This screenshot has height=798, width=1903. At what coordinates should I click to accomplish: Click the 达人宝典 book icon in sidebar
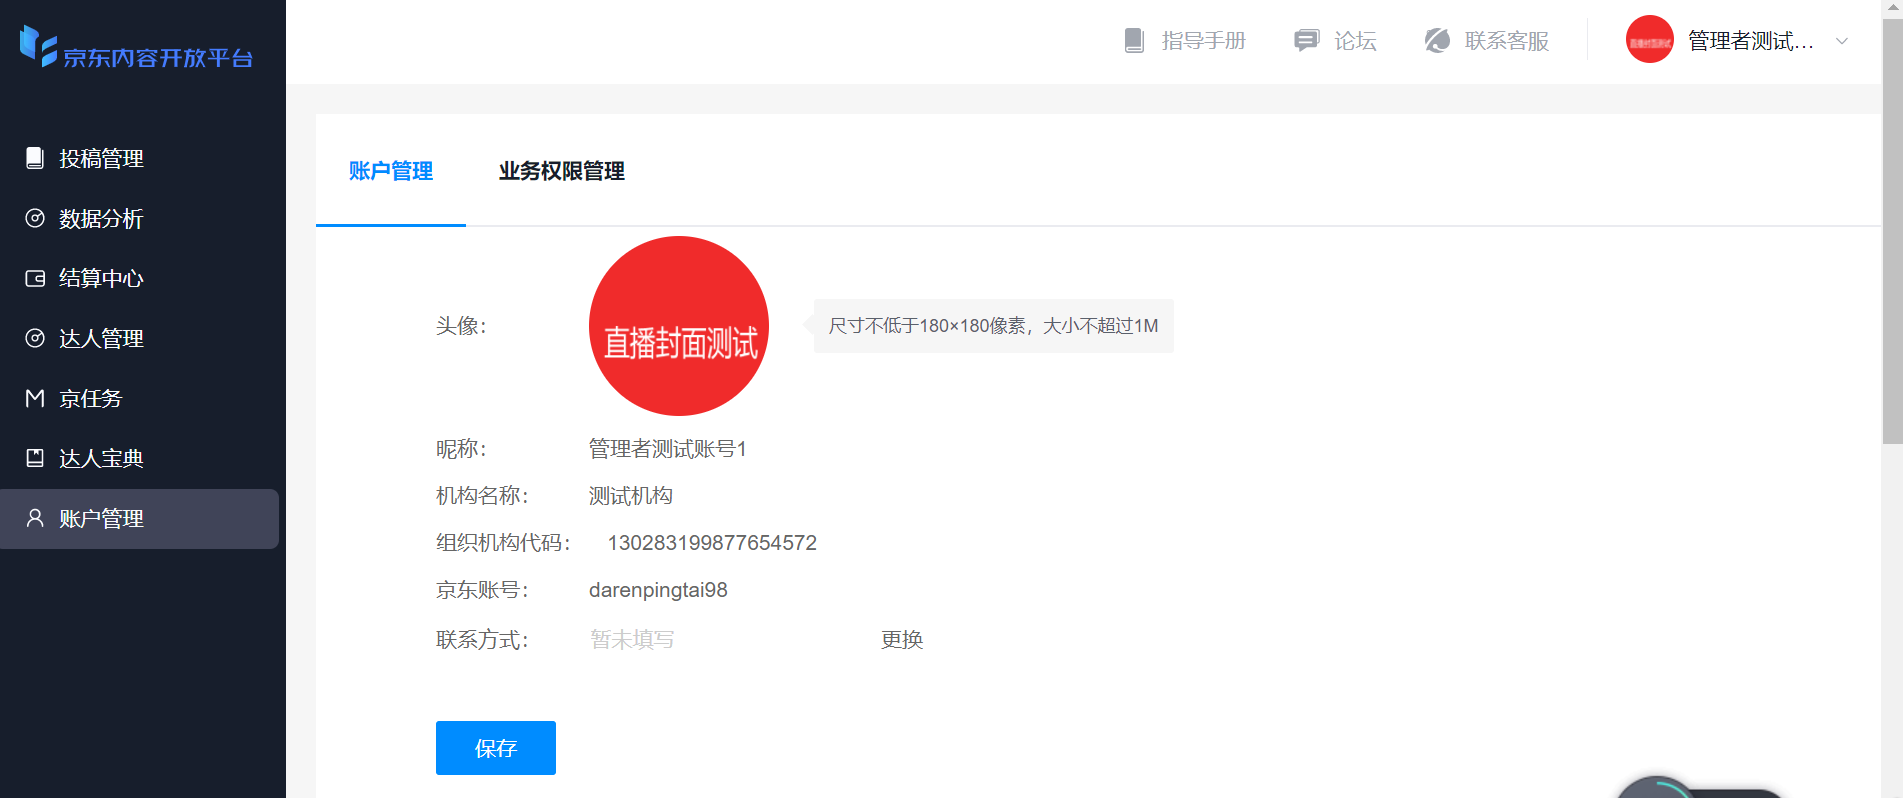click(35, 458)
